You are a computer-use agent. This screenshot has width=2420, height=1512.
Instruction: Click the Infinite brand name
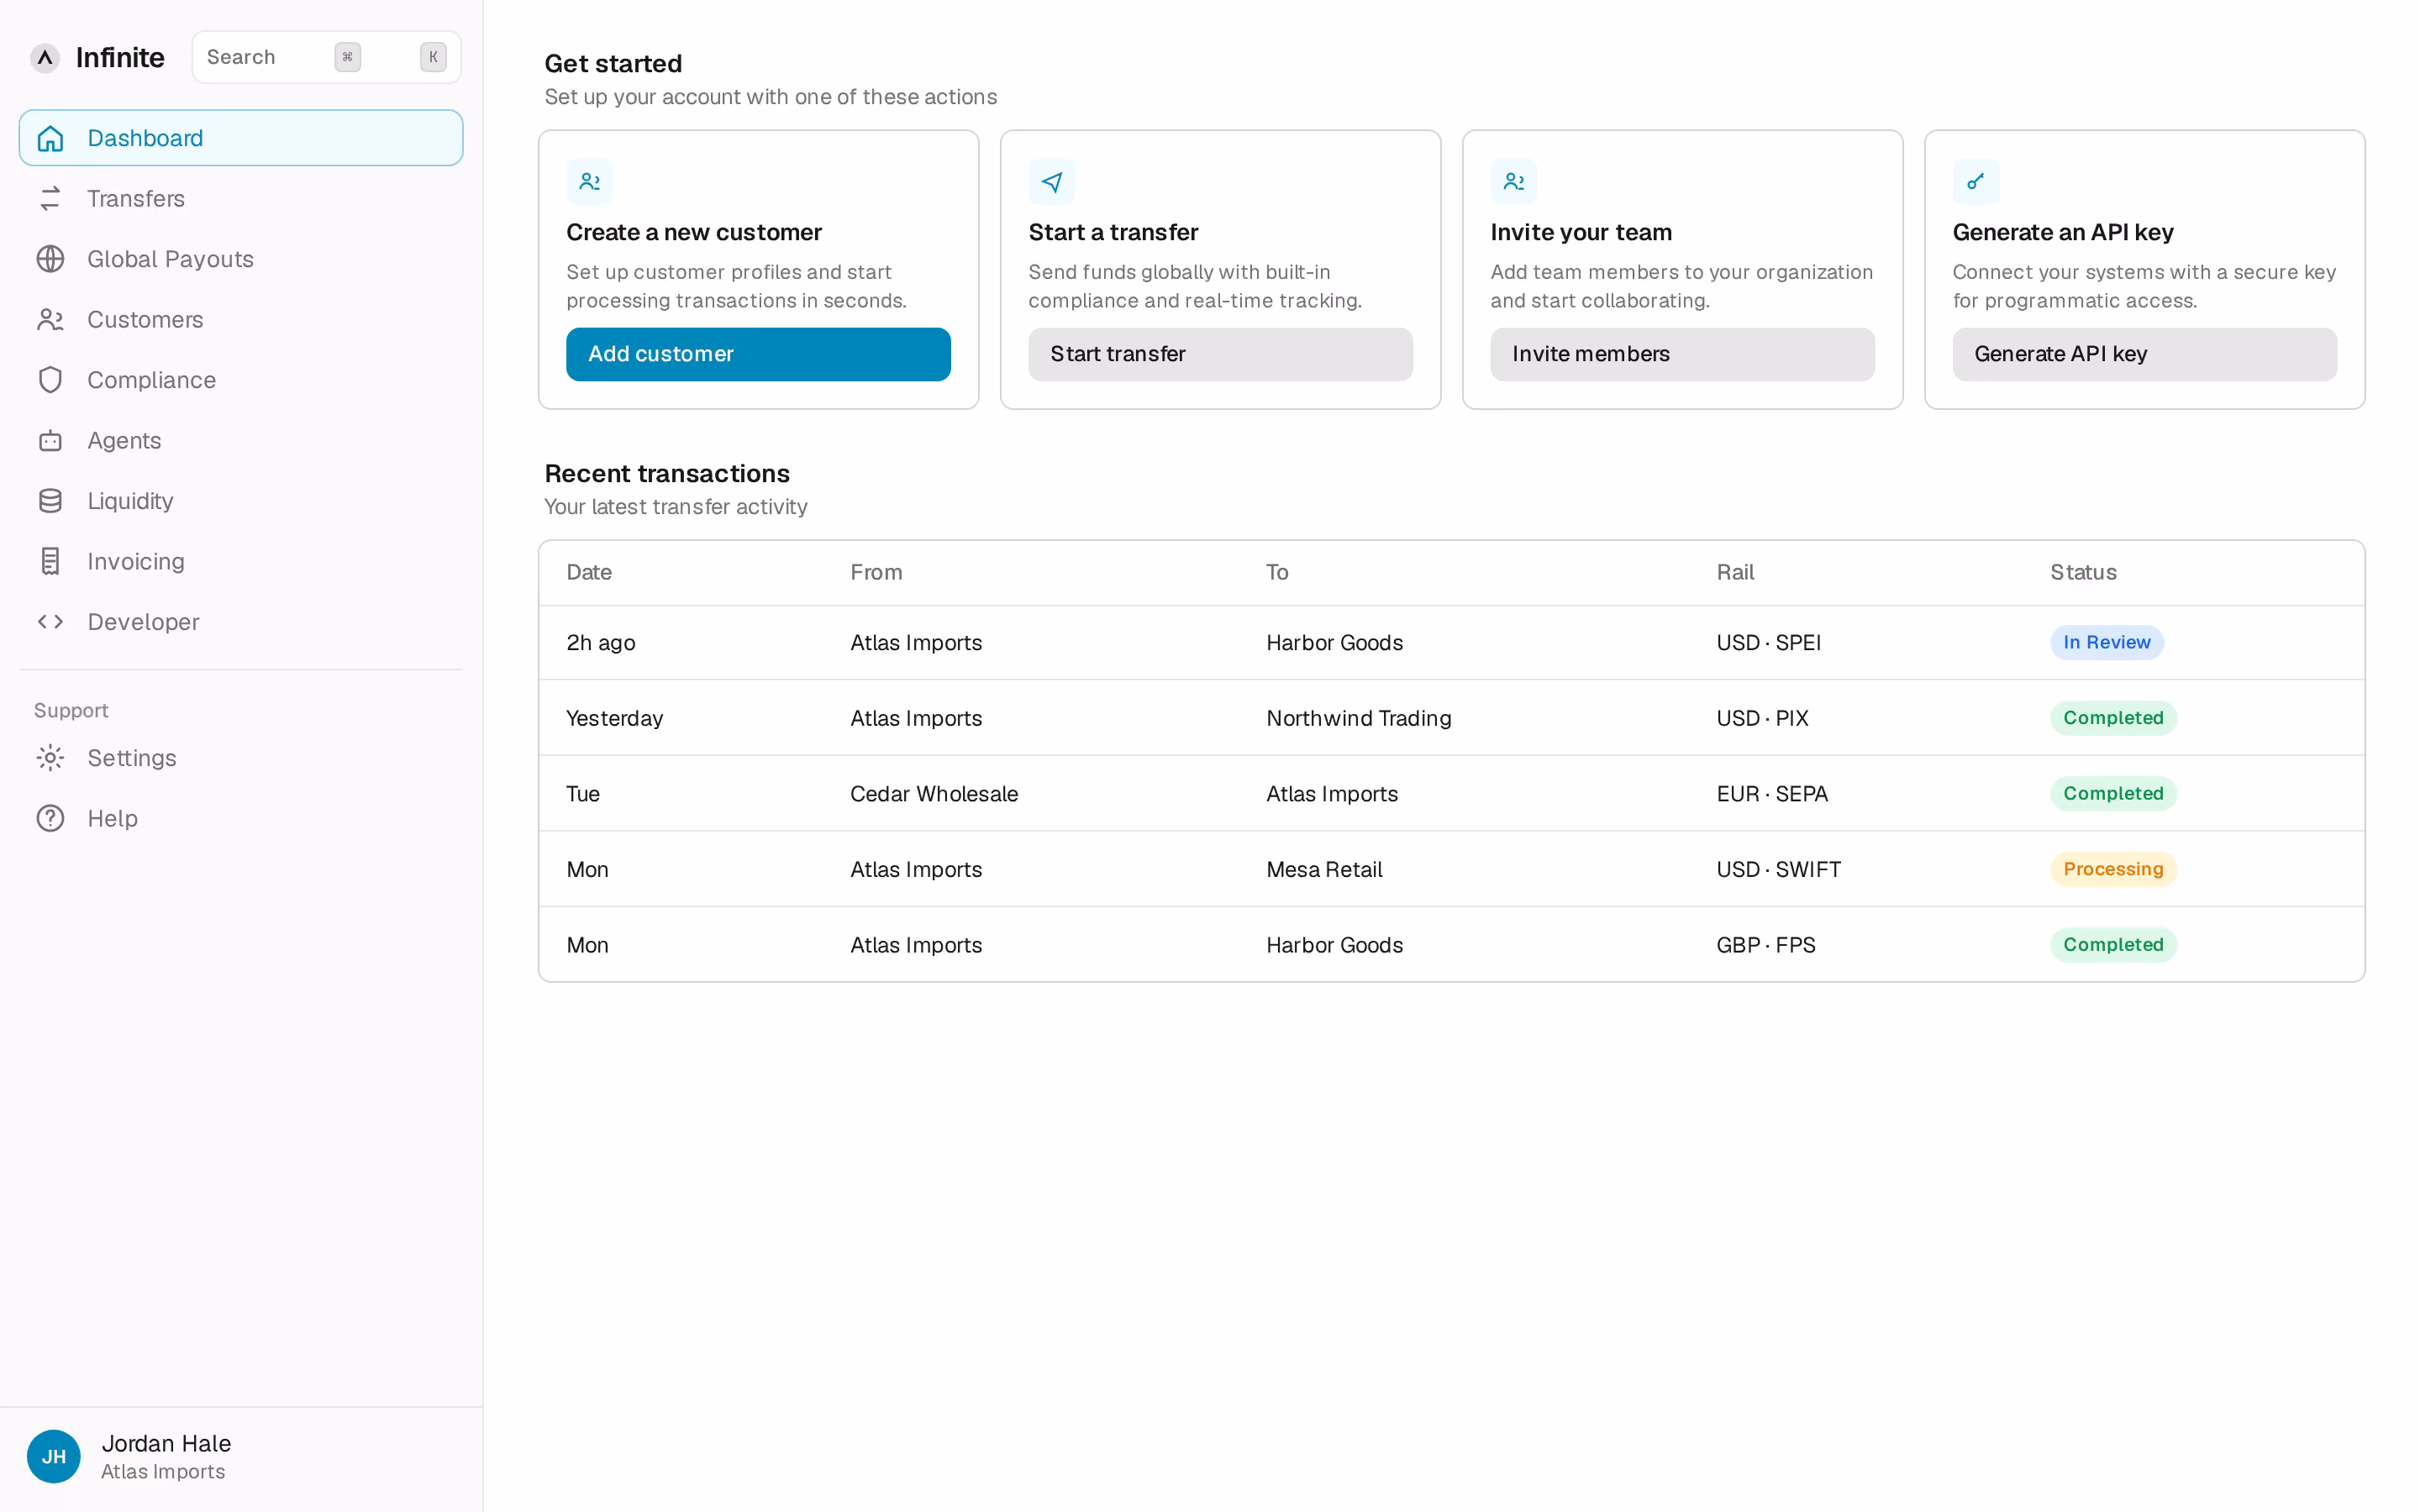120,58
